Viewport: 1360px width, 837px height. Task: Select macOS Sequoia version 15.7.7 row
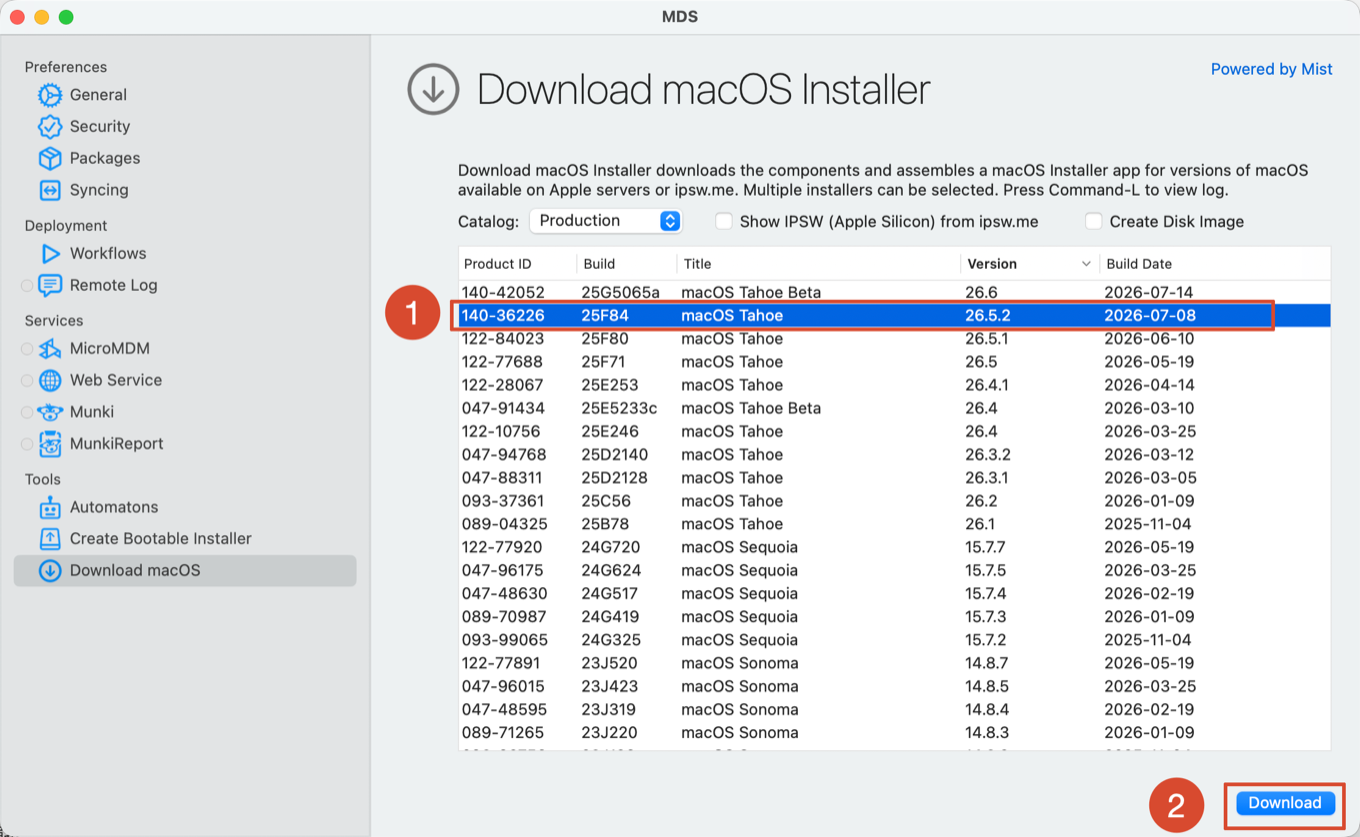point(895,547)
